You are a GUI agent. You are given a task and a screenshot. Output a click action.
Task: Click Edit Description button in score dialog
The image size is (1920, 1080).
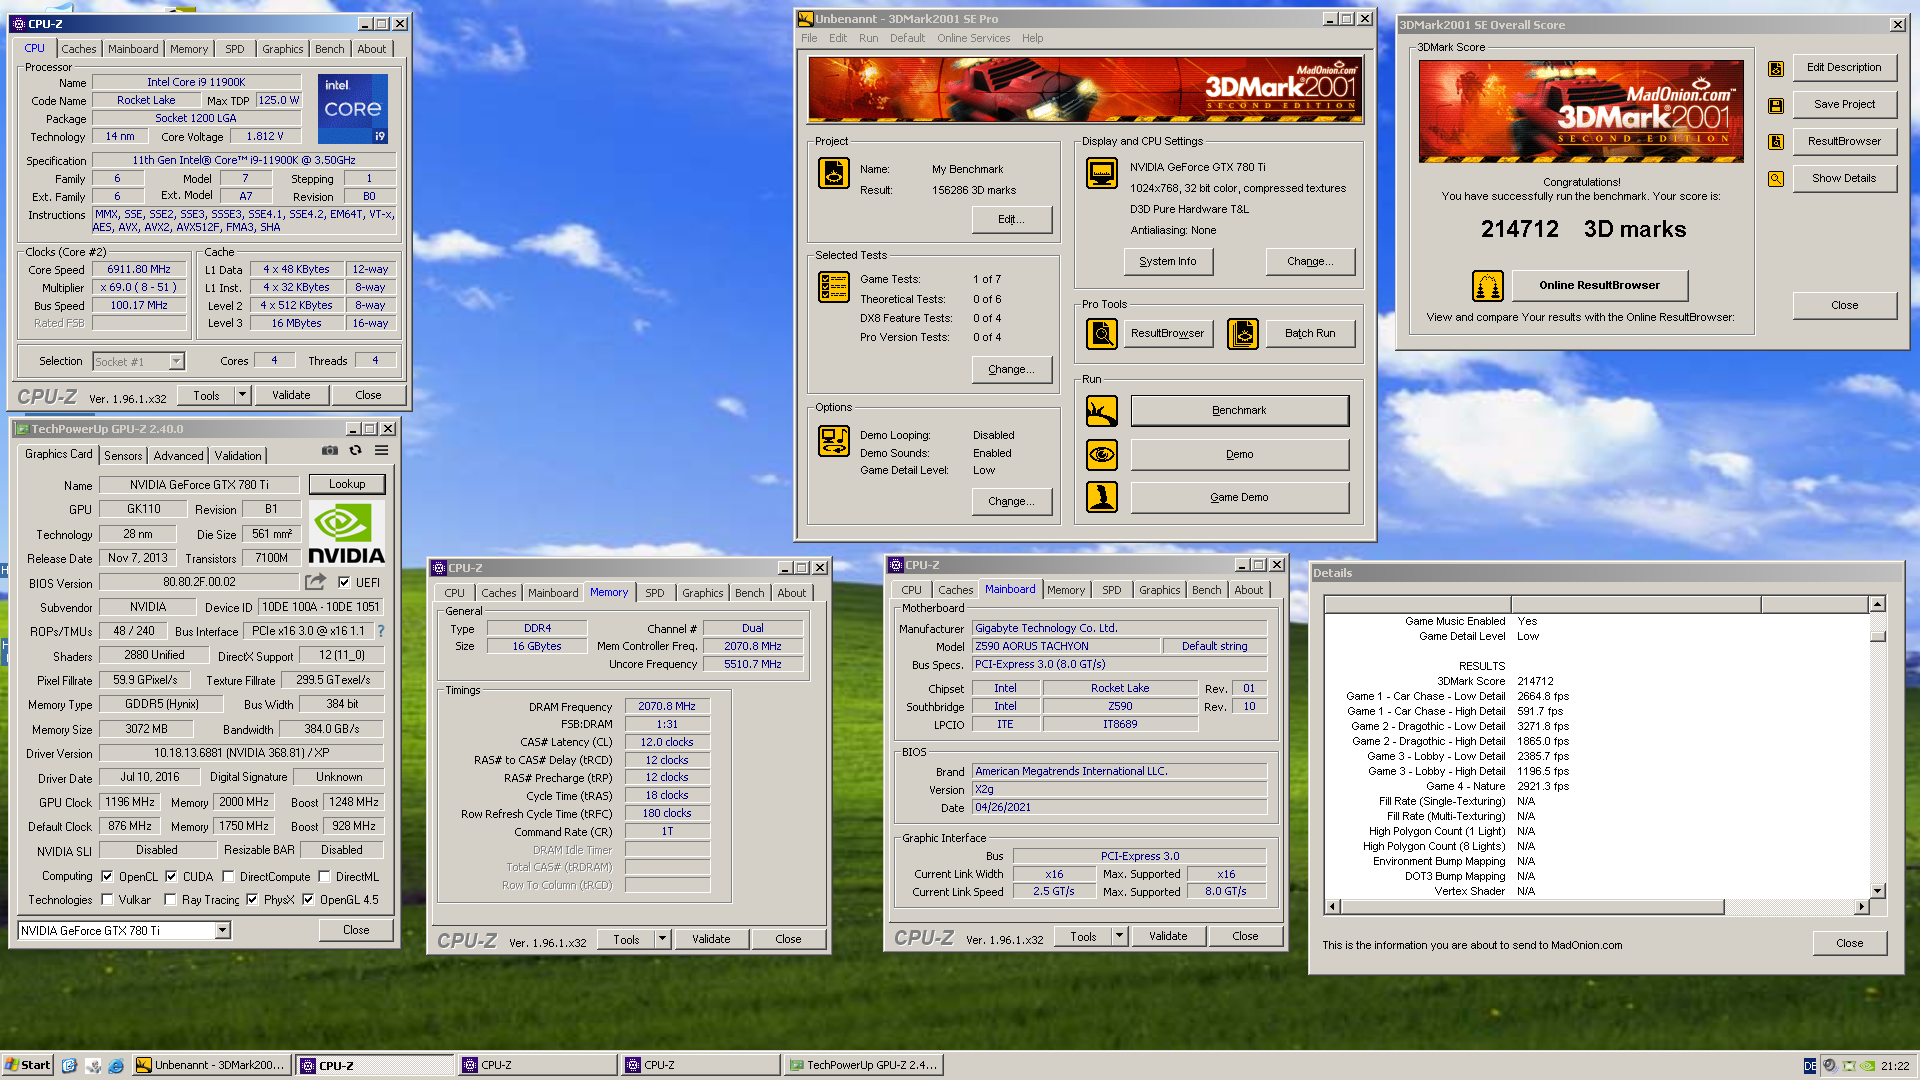tap(1844, 68)
